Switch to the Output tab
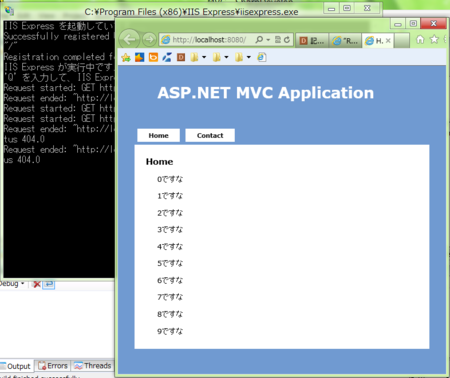Viewport: 450px width, 378px height. tap(16, 366)
